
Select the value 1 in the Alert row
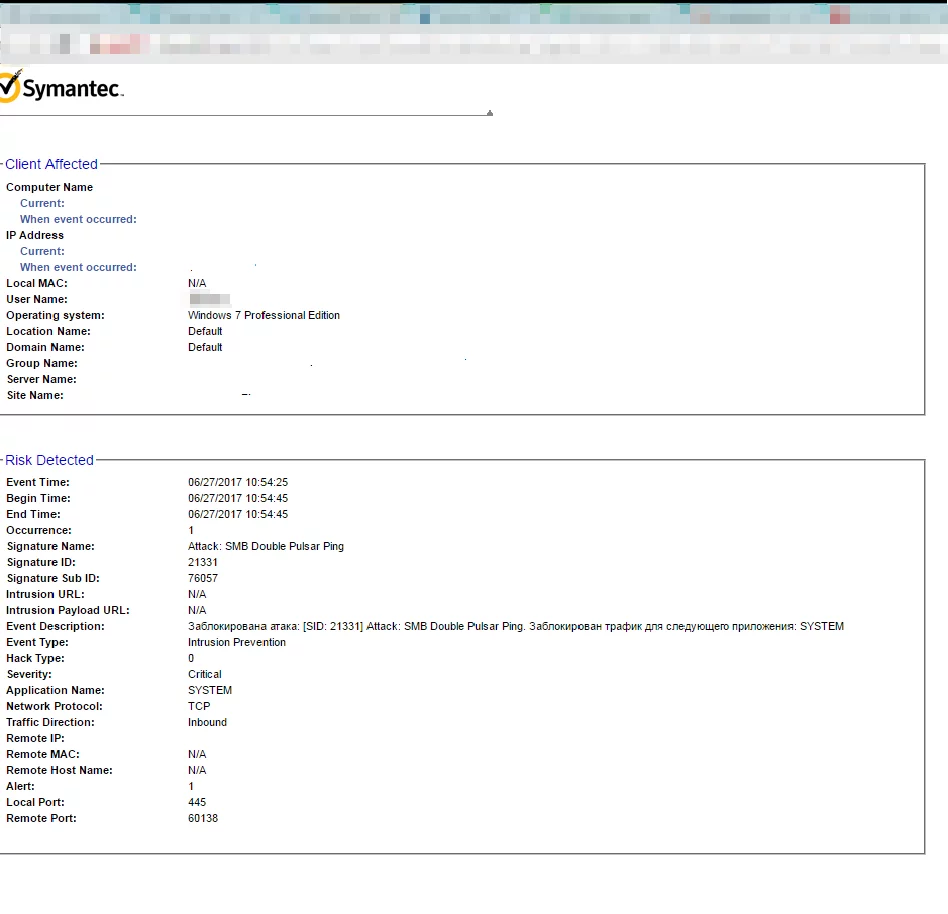coord(191,786)
